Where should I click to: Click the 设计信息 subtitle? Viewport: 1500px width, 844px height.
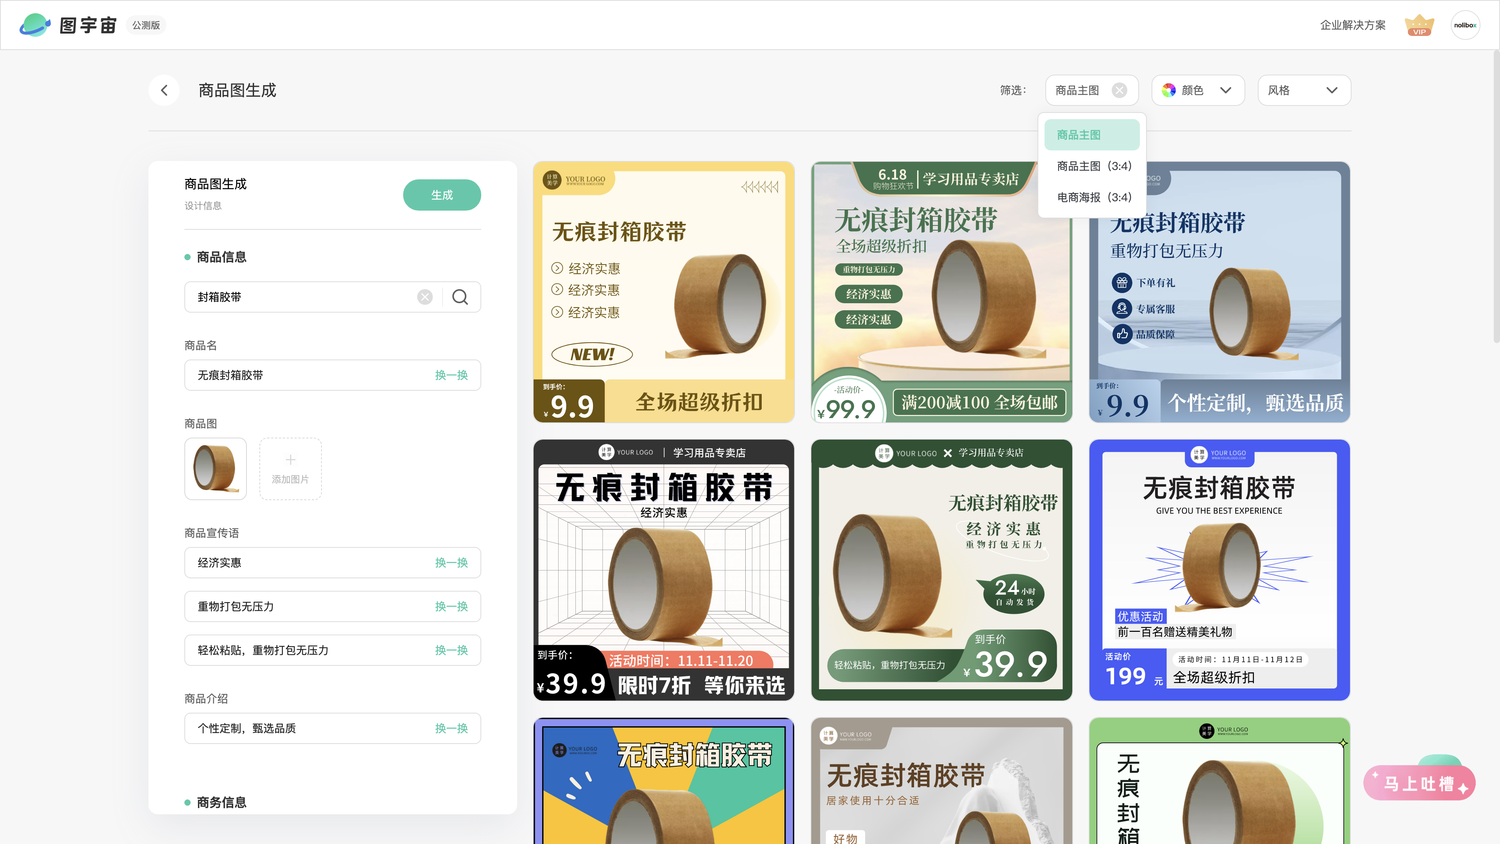(x=203, y=206)
